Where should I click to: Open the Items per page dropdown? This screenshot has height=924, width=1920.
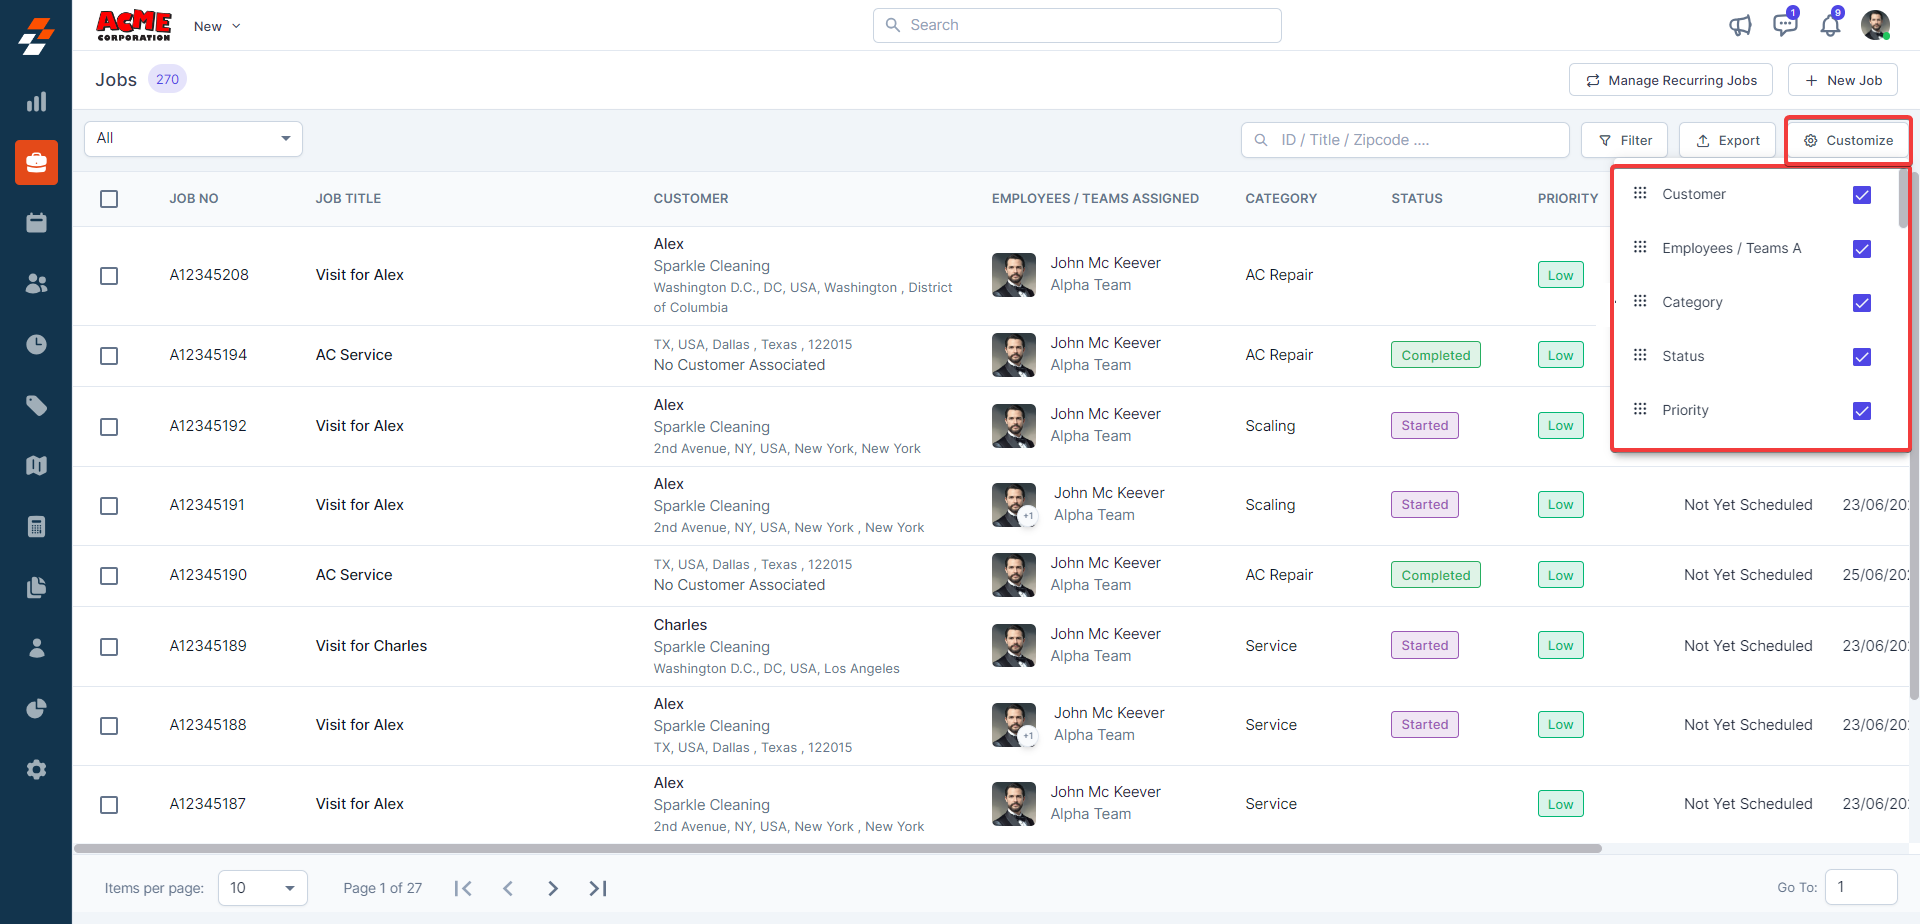tap(262, 888)
